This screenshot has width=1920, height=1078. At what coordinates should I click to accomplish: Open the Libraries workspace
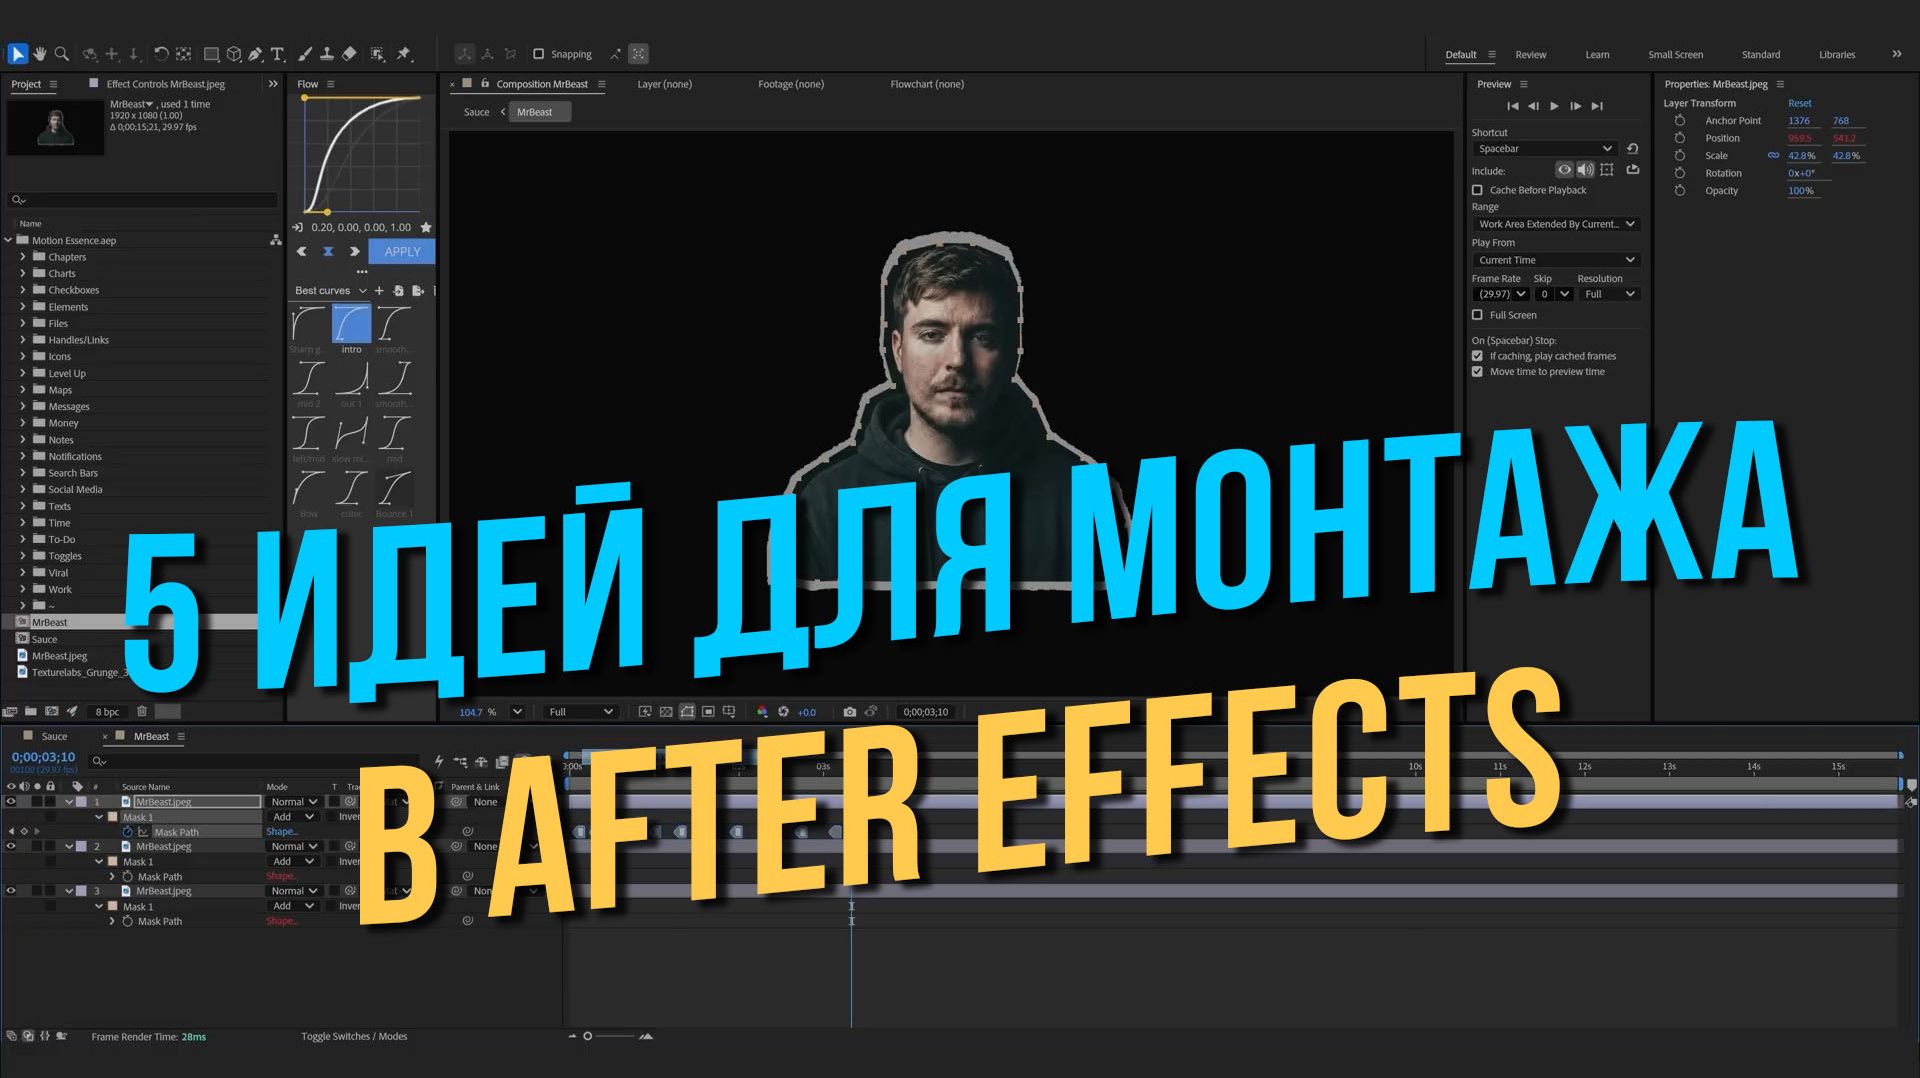pyautogui.click(x=1836, y=55)
